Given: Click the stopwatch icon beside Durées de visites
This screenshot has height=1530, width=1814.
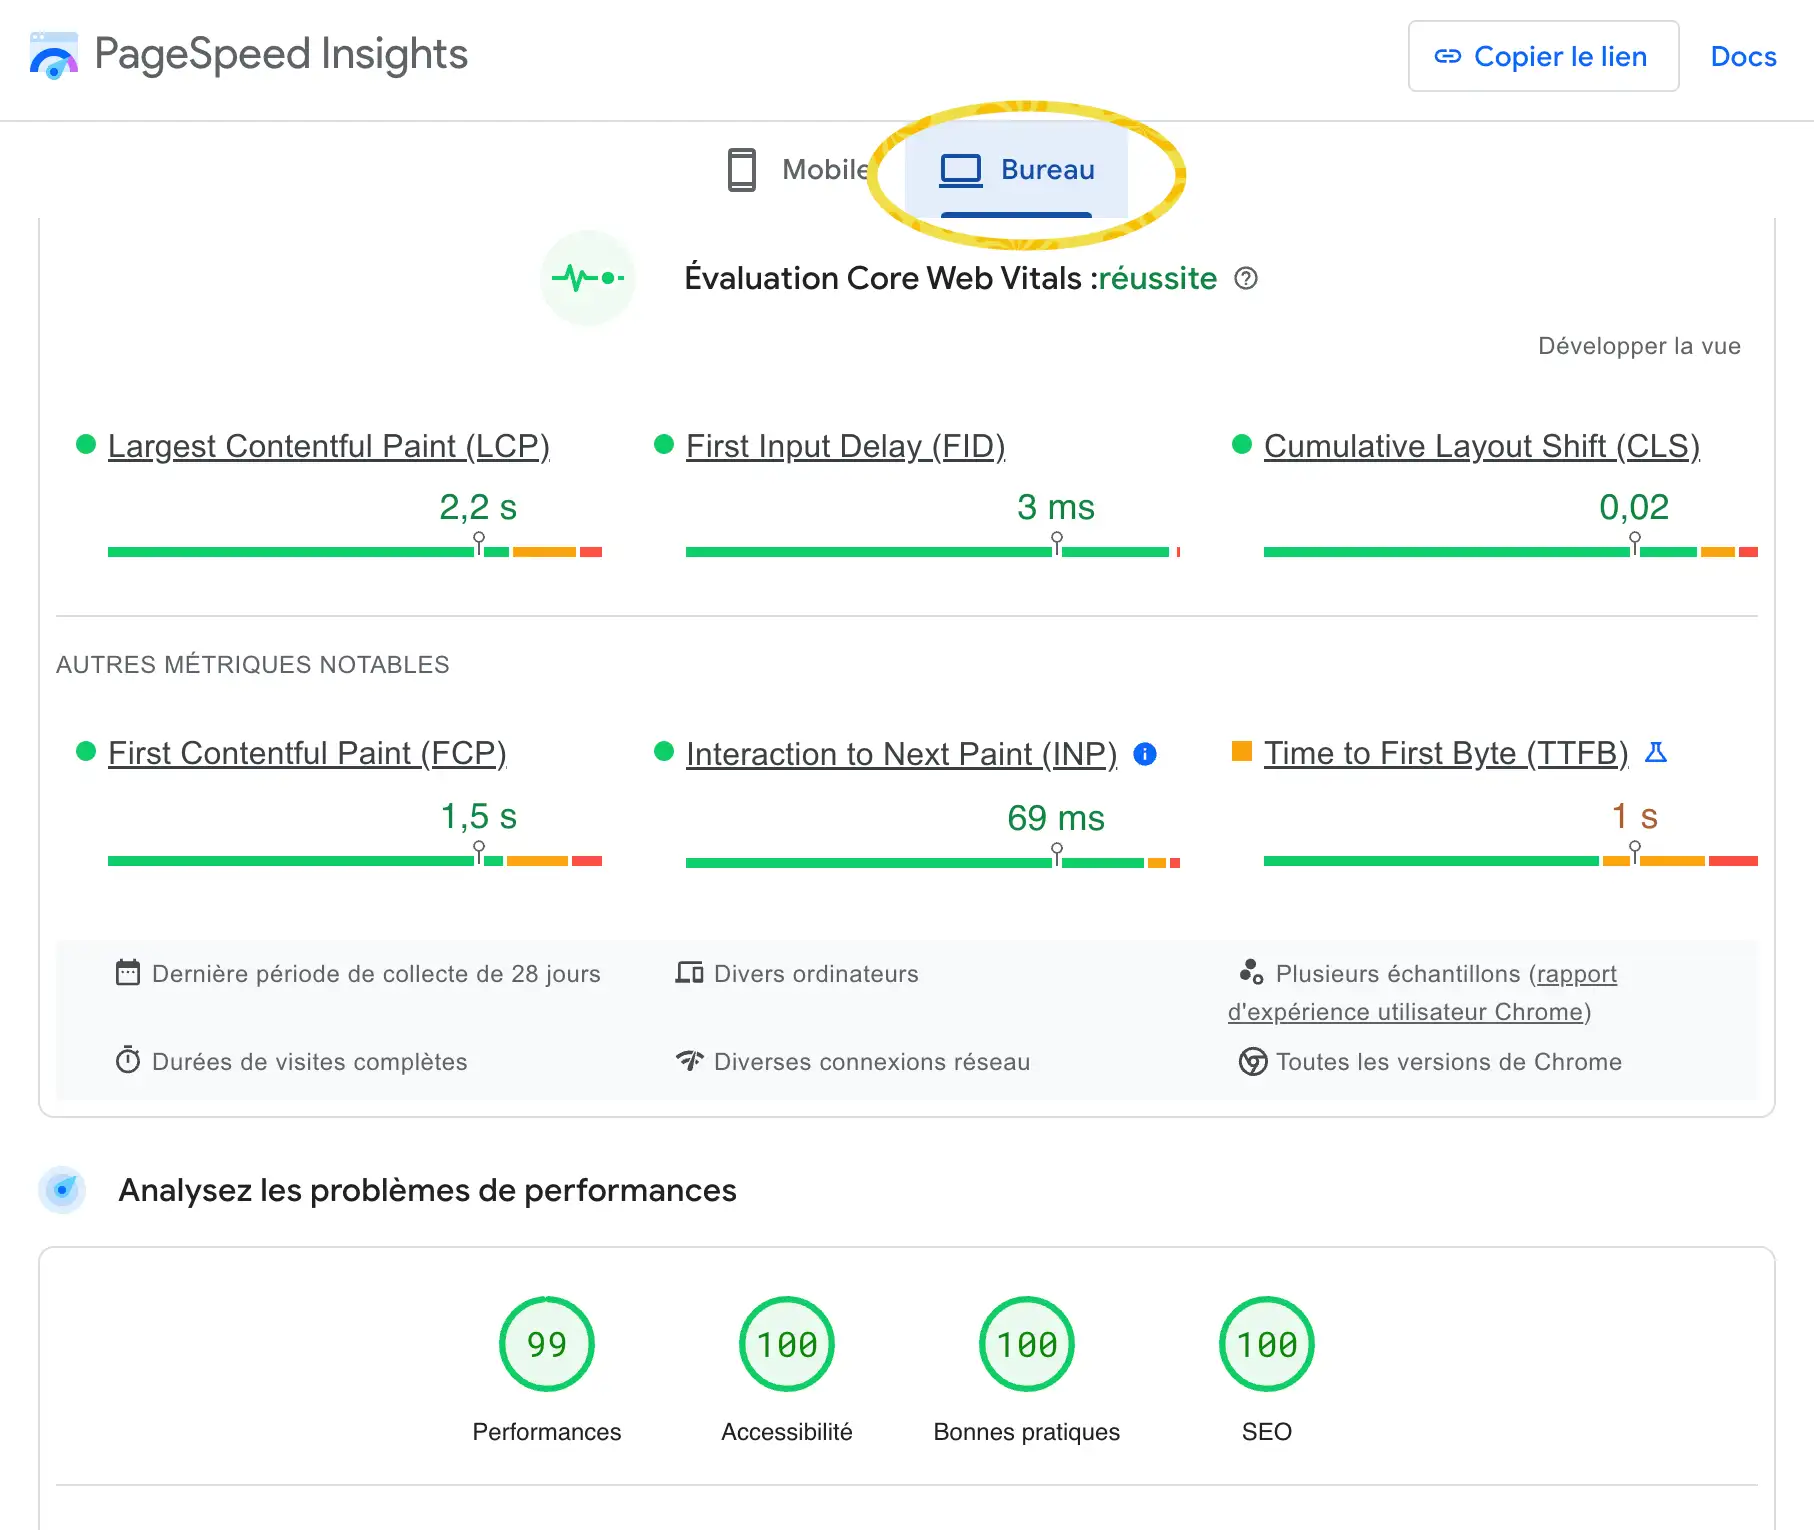Looking at the screenshot, I should pyautogui.click(x=128, y=1060).
